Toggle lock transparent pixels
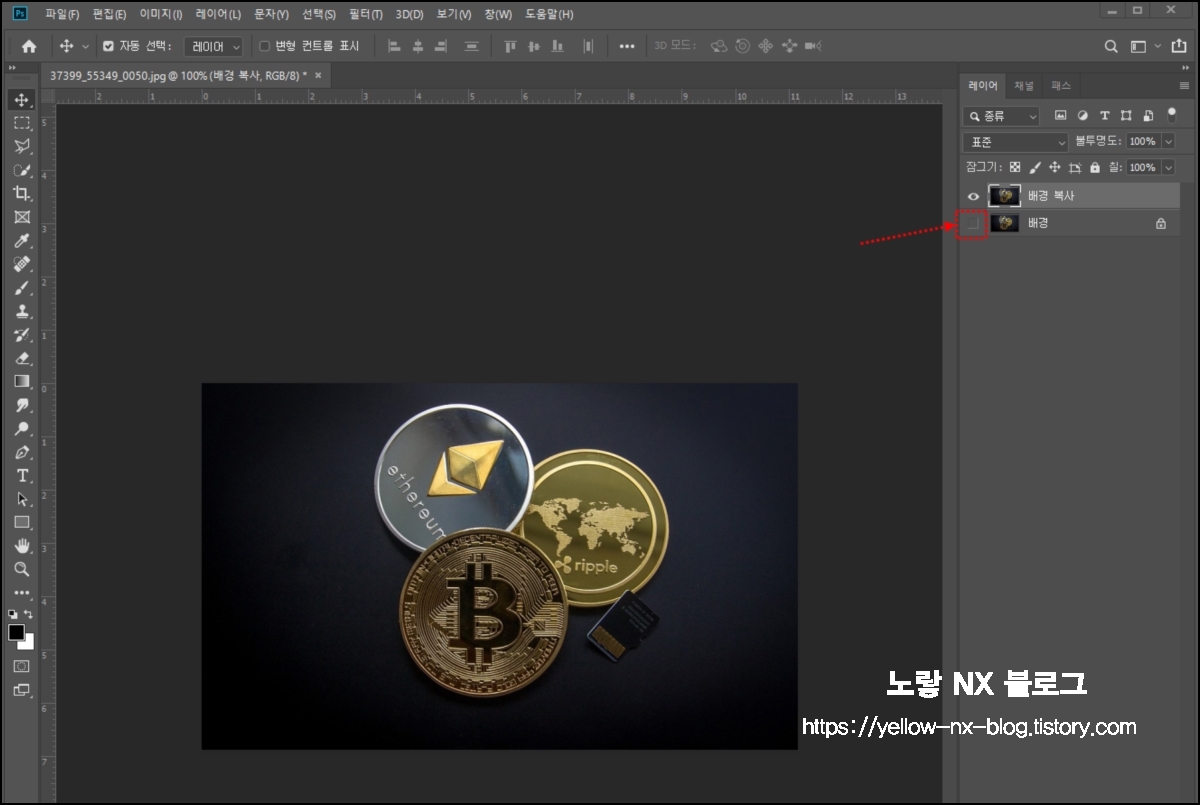1200x805 pixels. (x=1015, y=168)
